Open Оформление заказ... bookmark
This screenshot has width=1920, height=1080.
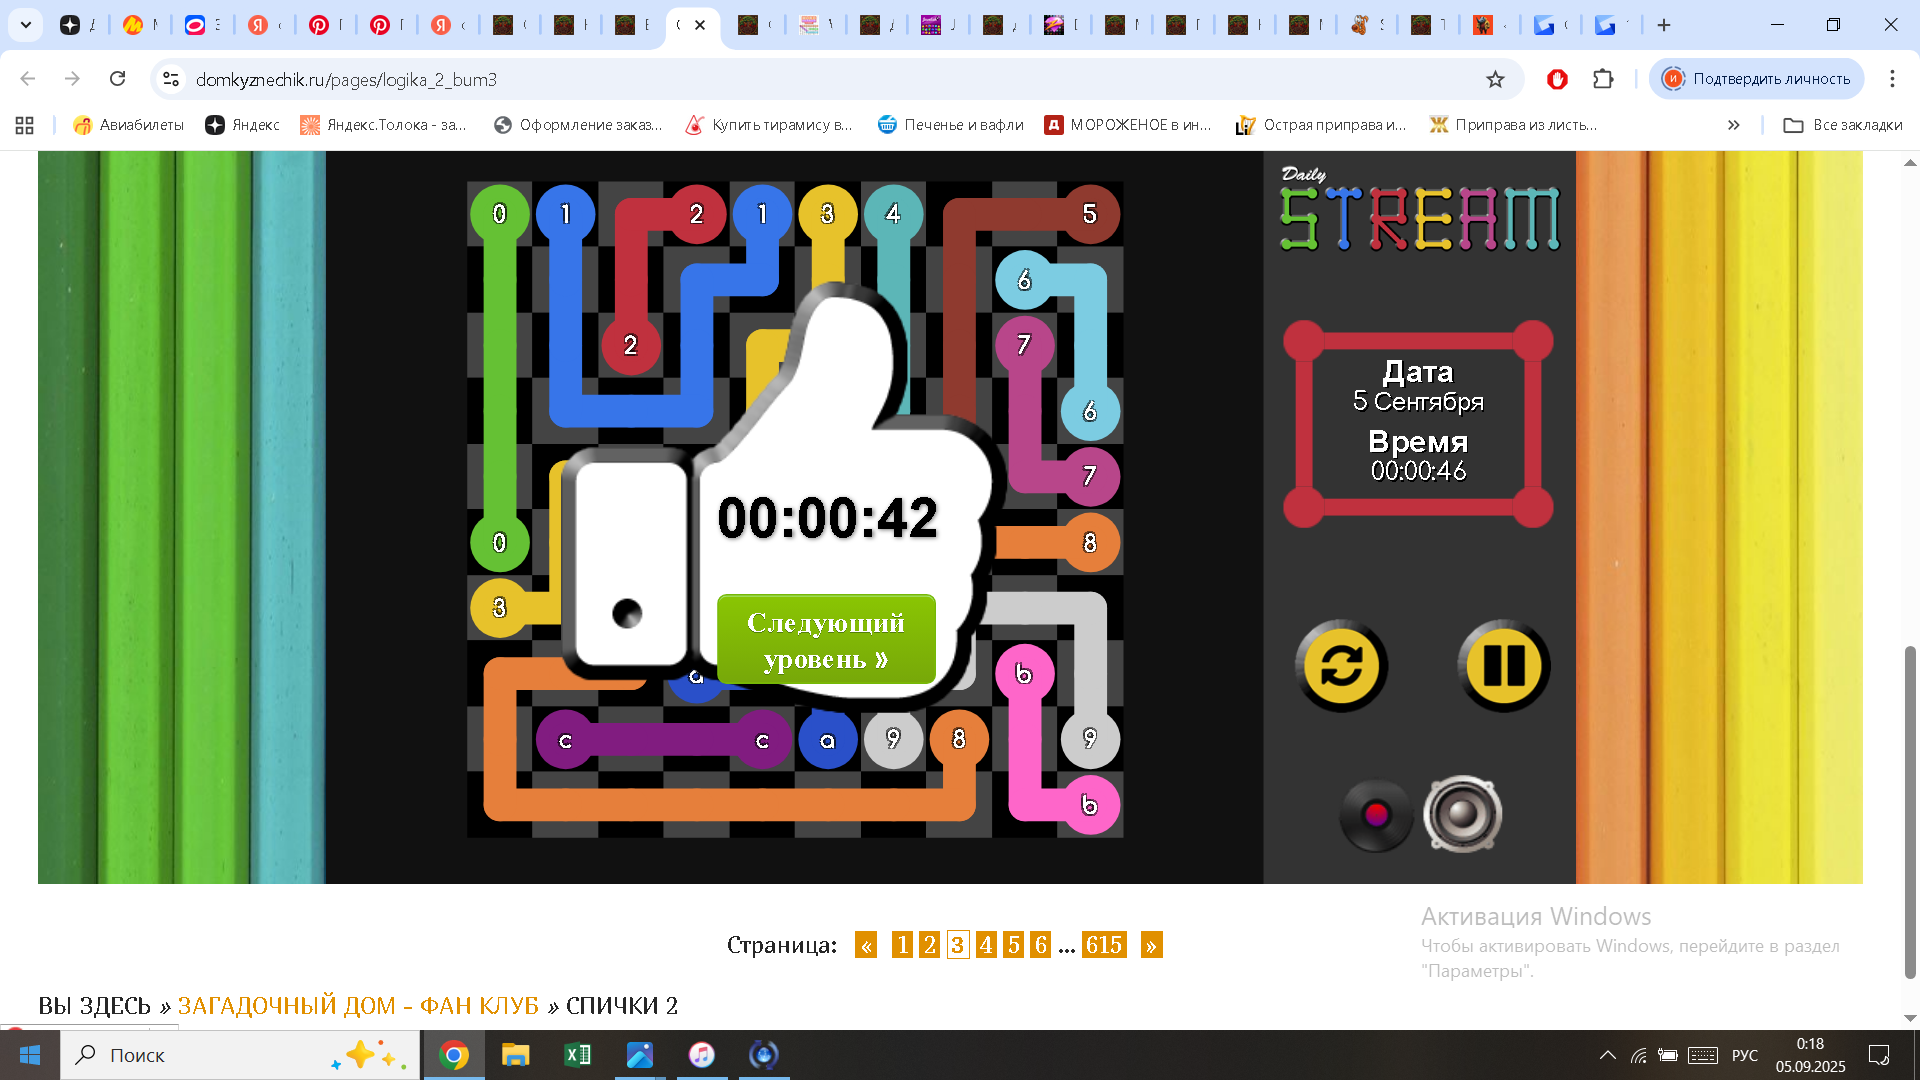click(577, 125)
